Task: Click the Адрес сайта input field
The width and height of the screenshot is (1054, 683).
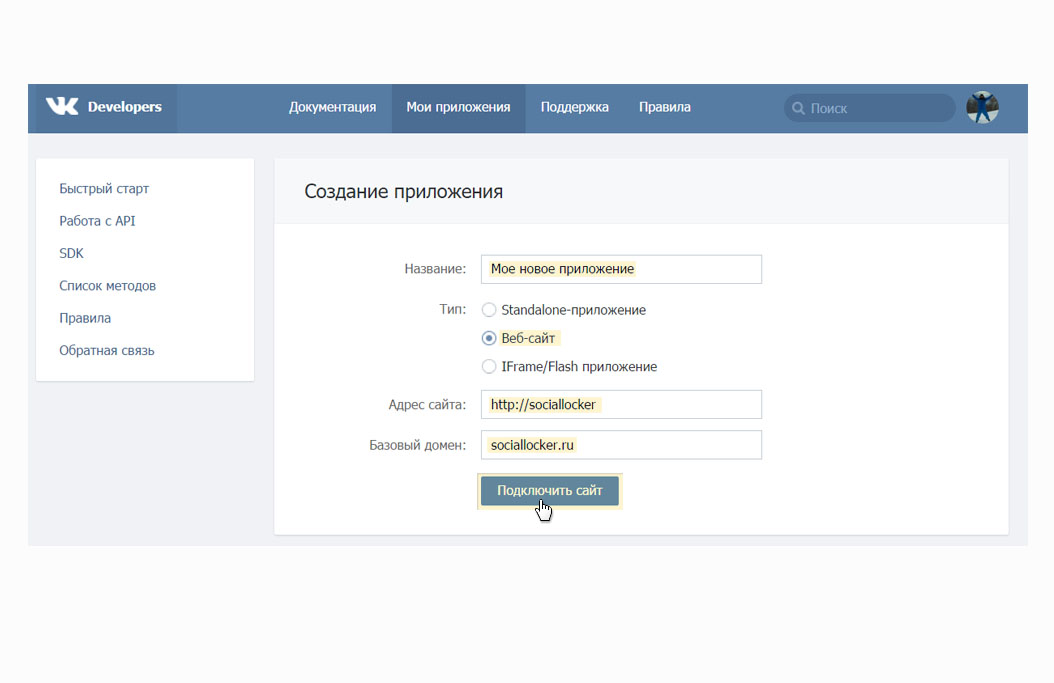Action: click(x=620, y=404)
